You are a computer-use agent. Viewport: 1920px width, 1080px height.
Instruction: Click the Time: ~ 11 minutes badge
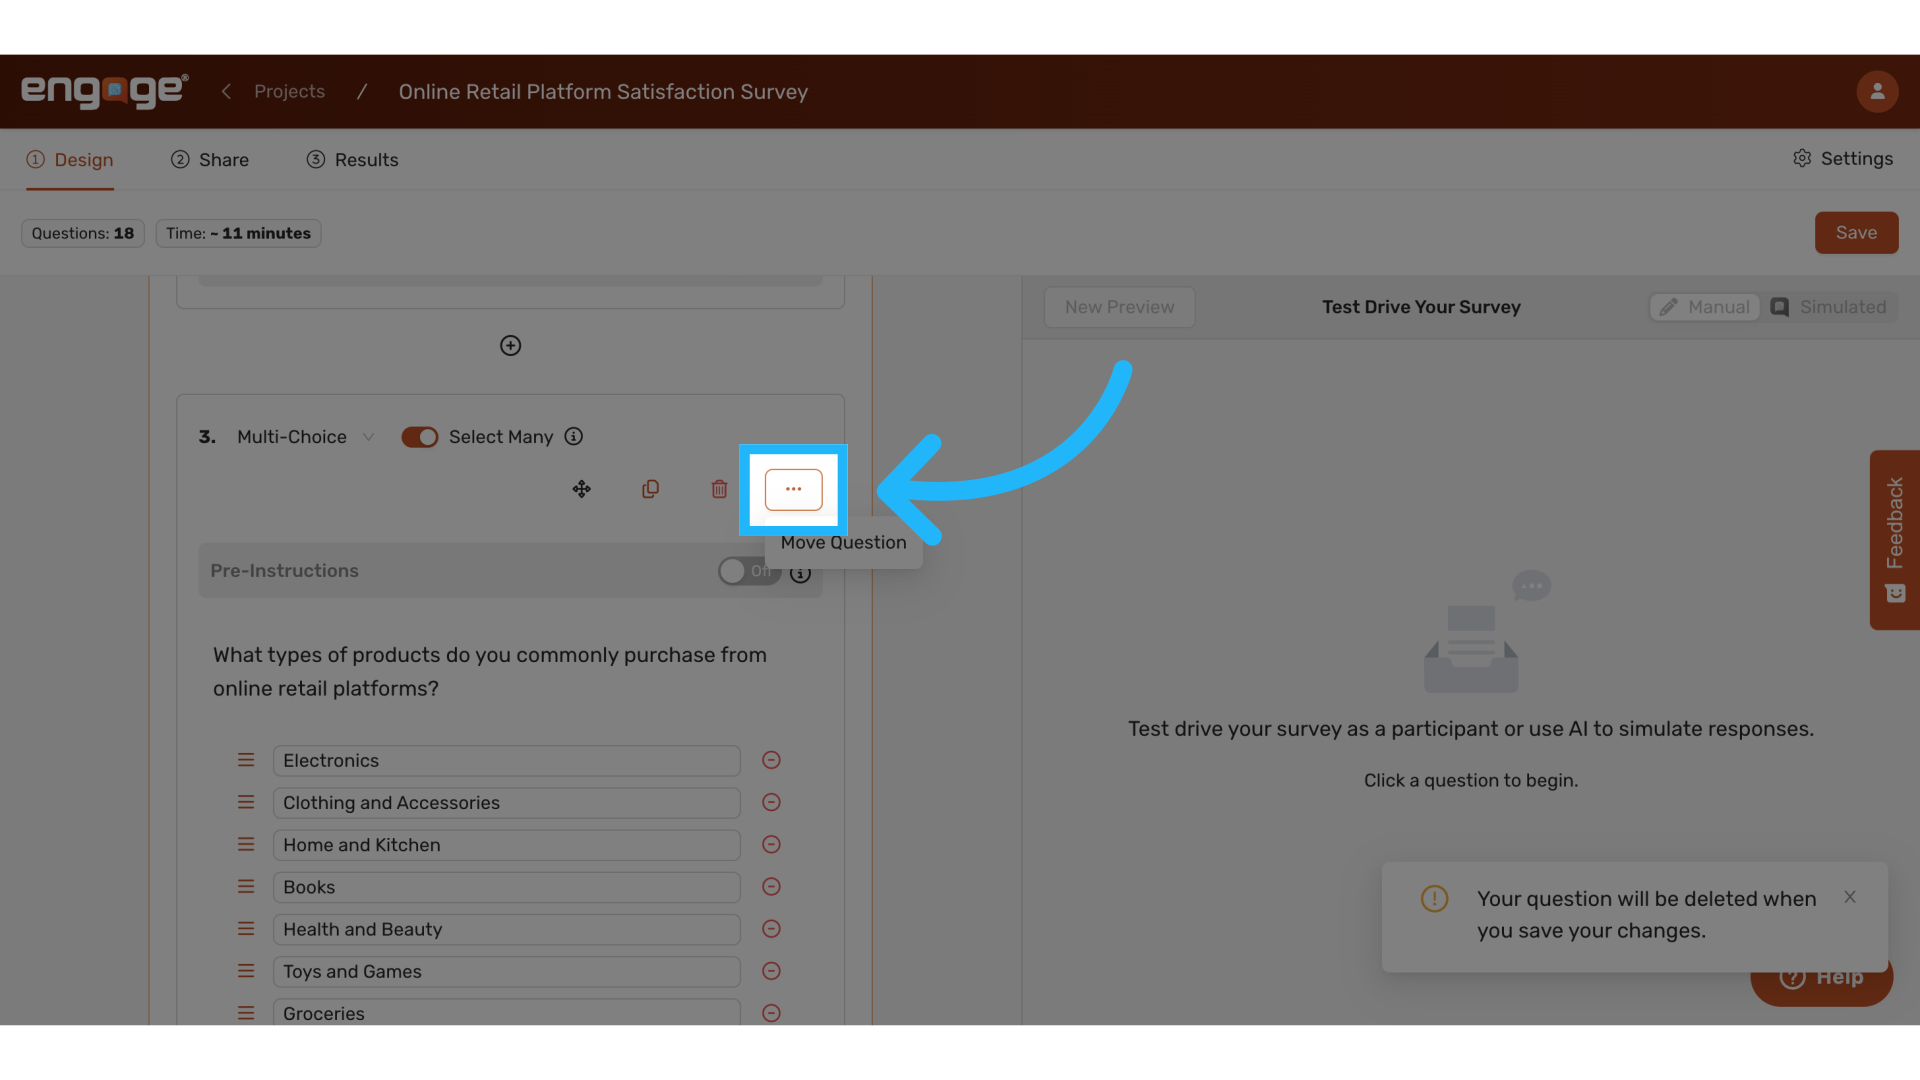[238, 233]
